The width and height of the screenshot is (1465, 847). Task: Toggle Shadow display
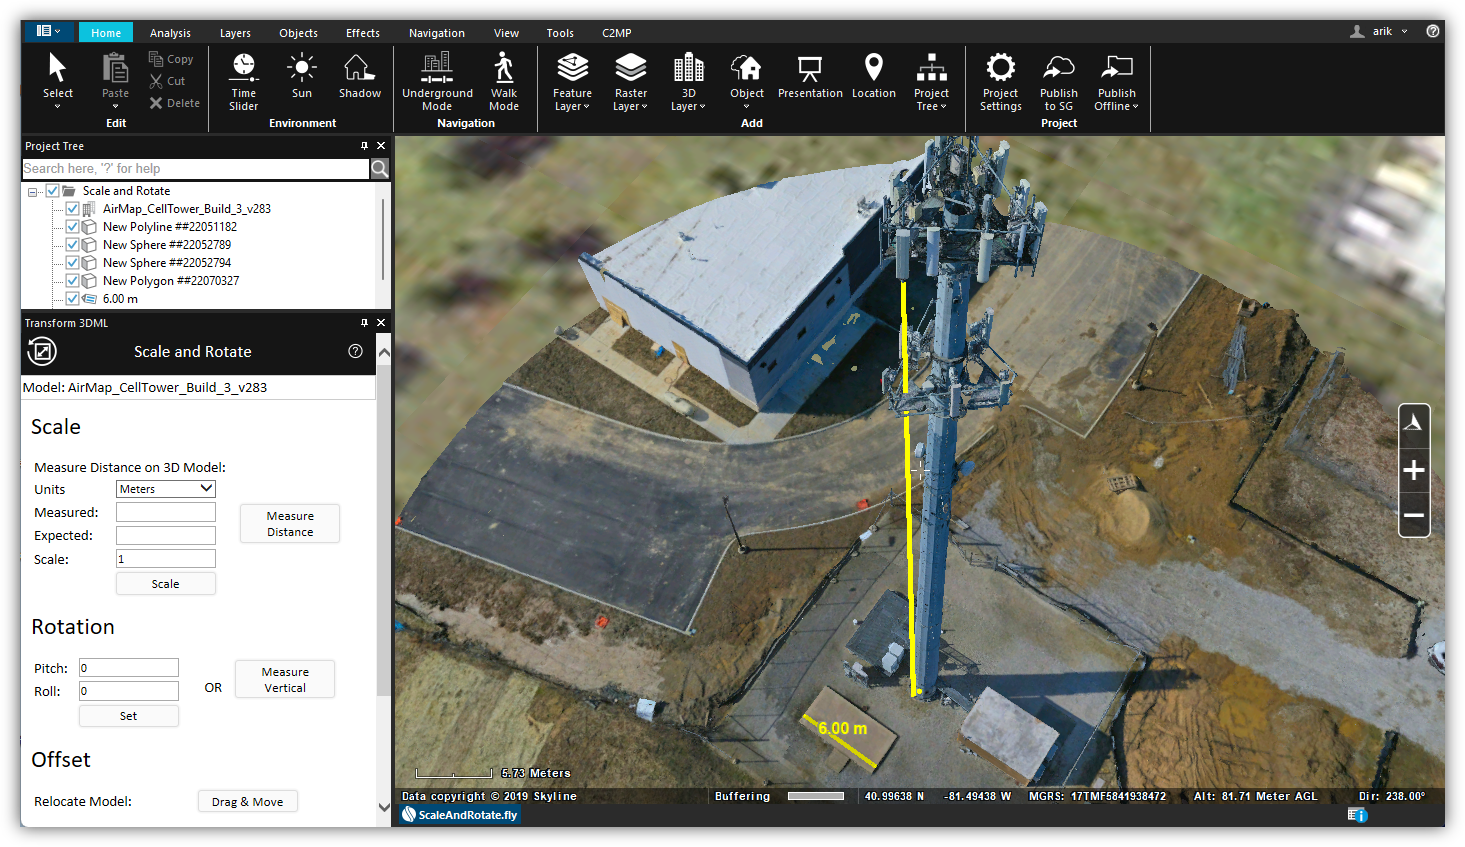(x=359, y=82)
